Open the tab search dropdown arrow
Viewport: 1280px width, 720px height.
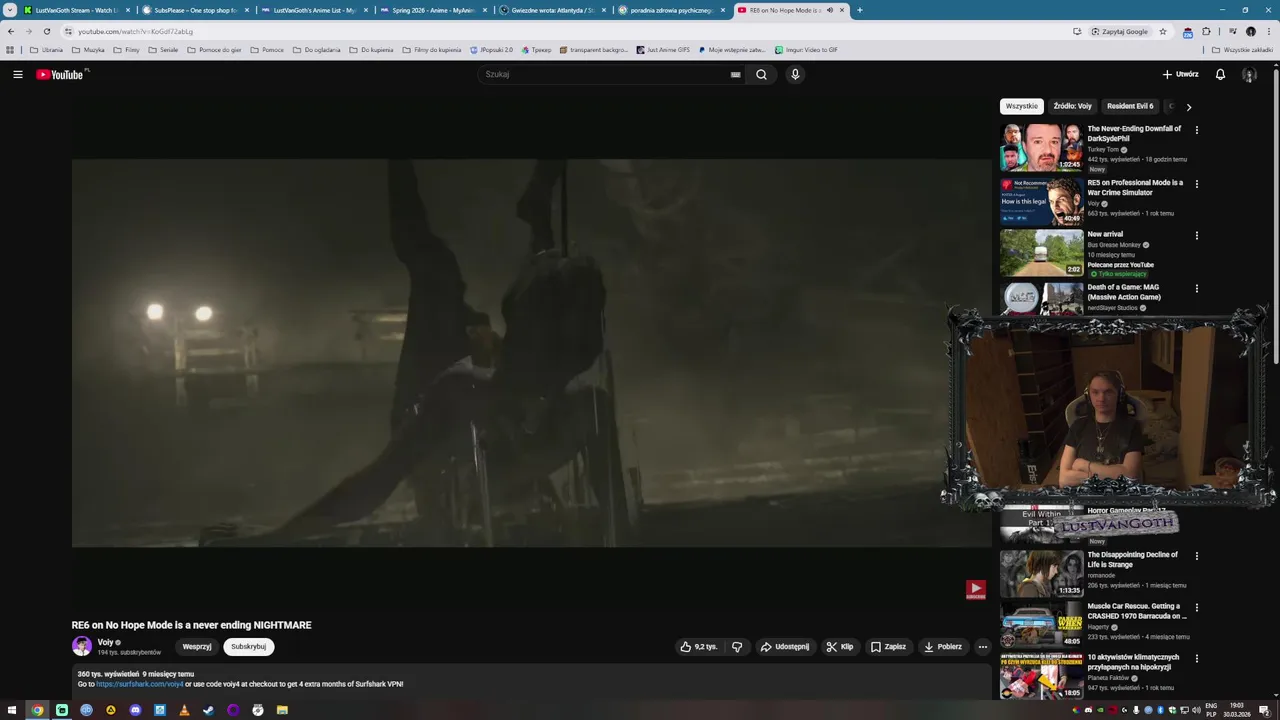point(9,10)
